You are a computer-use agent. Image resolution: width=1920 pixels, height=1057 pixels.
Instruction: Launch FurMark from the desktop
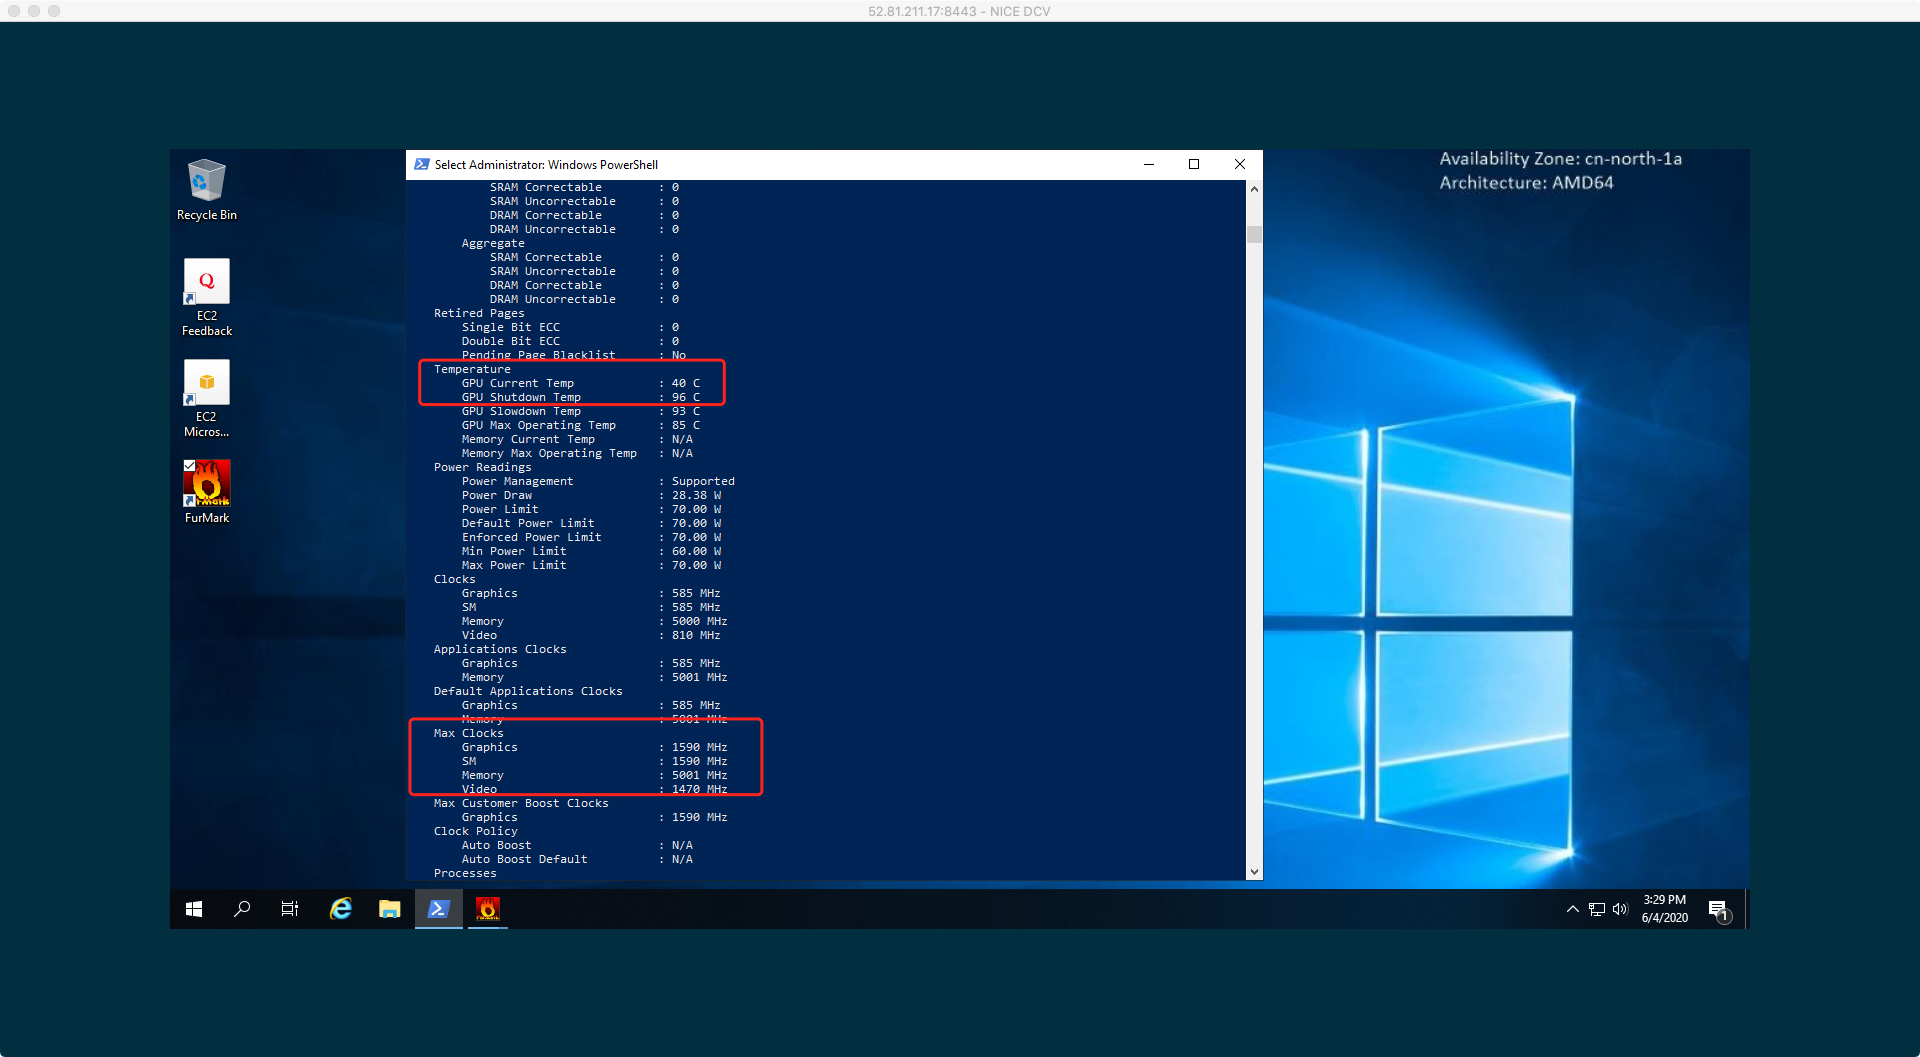[206, 484]
